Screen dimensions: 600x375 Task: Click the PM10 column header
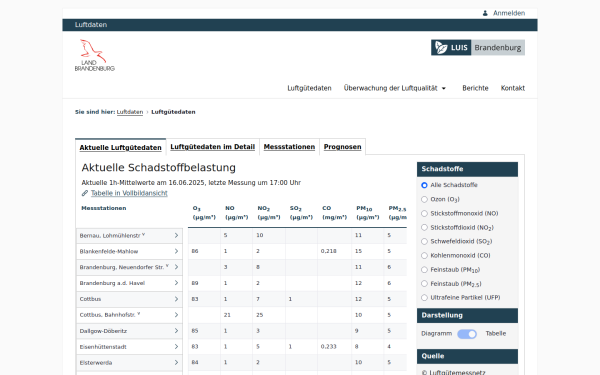[x=368, y=213]
